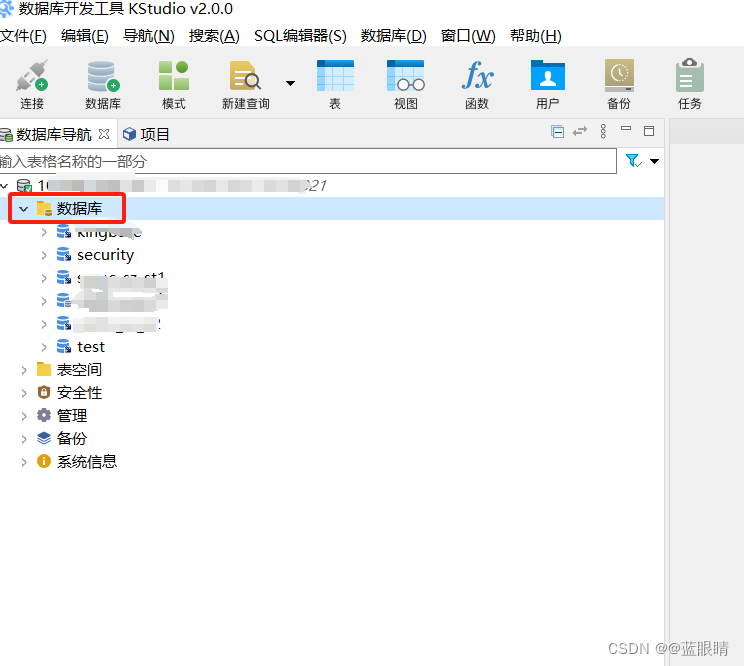Open the 帮助(H) menu
744x666 pixels.
click(536, 36)
